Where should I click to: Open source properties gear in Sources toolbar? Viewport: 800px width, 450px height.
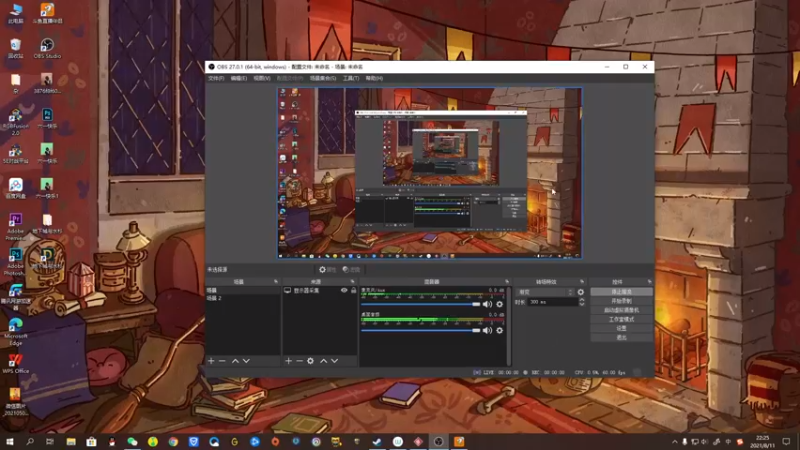coord(310,361)
